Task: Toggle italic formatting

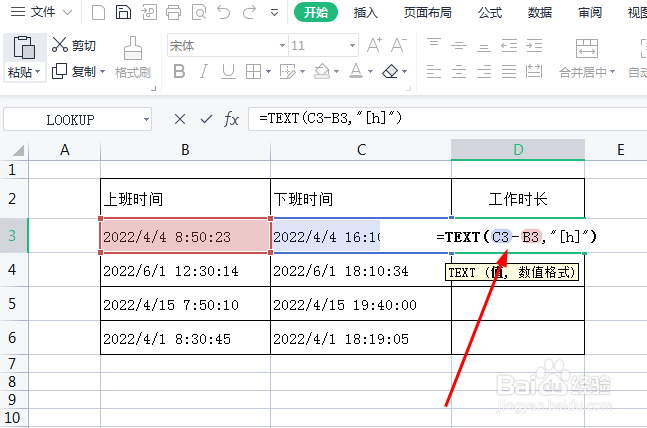Action: pos(203,71)
